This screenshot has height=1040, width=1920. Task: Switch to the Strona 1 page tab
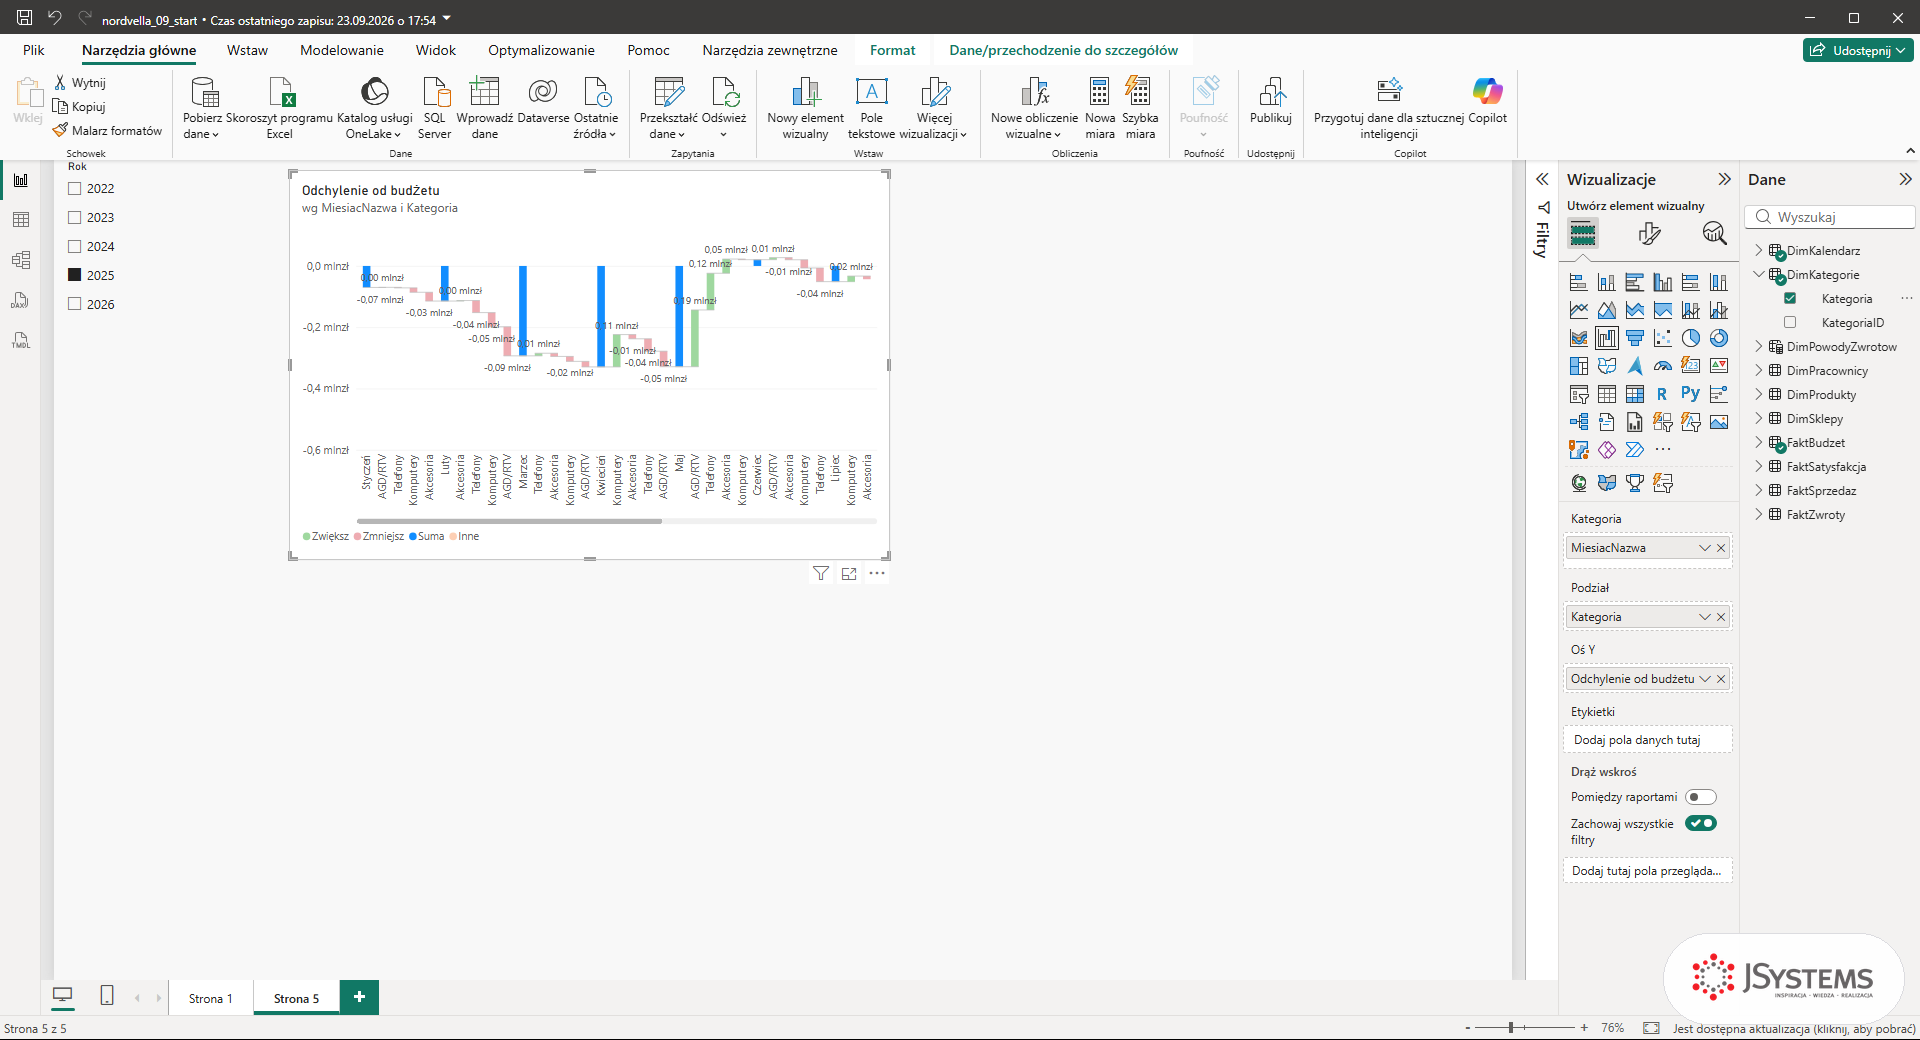click(x=211, y=998)
